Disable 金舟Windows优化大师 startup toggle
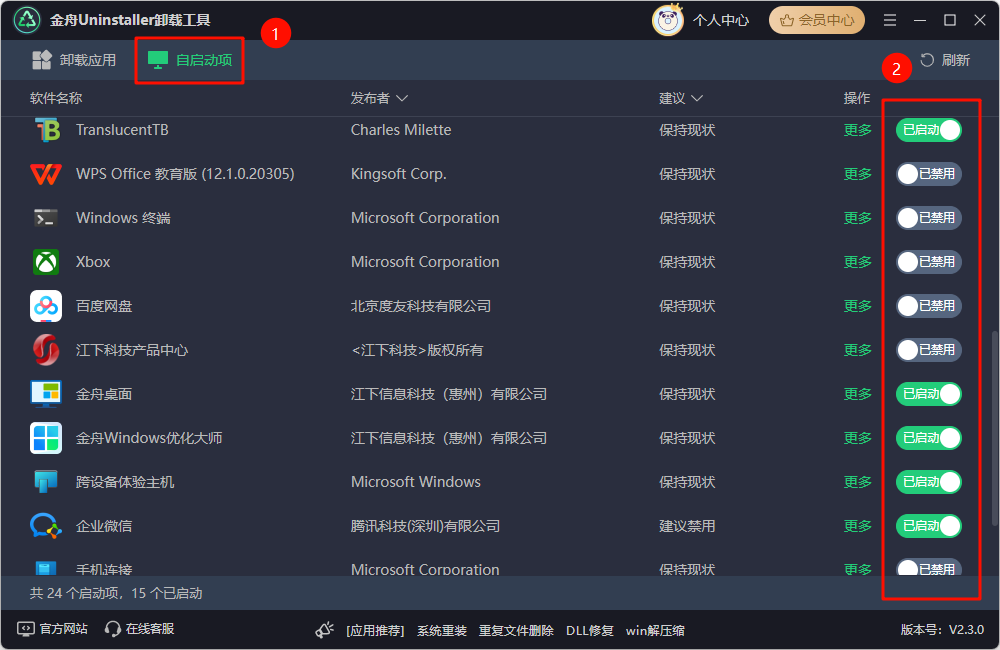The height and width of the screenshot is (650, 1000). [x=929, y=438]
